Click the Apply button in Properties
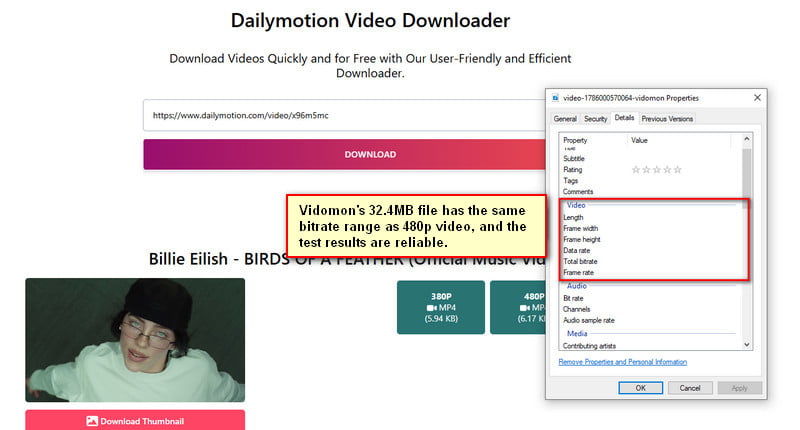The width and height of the screenshot is (800, 430). pos(739,388)
